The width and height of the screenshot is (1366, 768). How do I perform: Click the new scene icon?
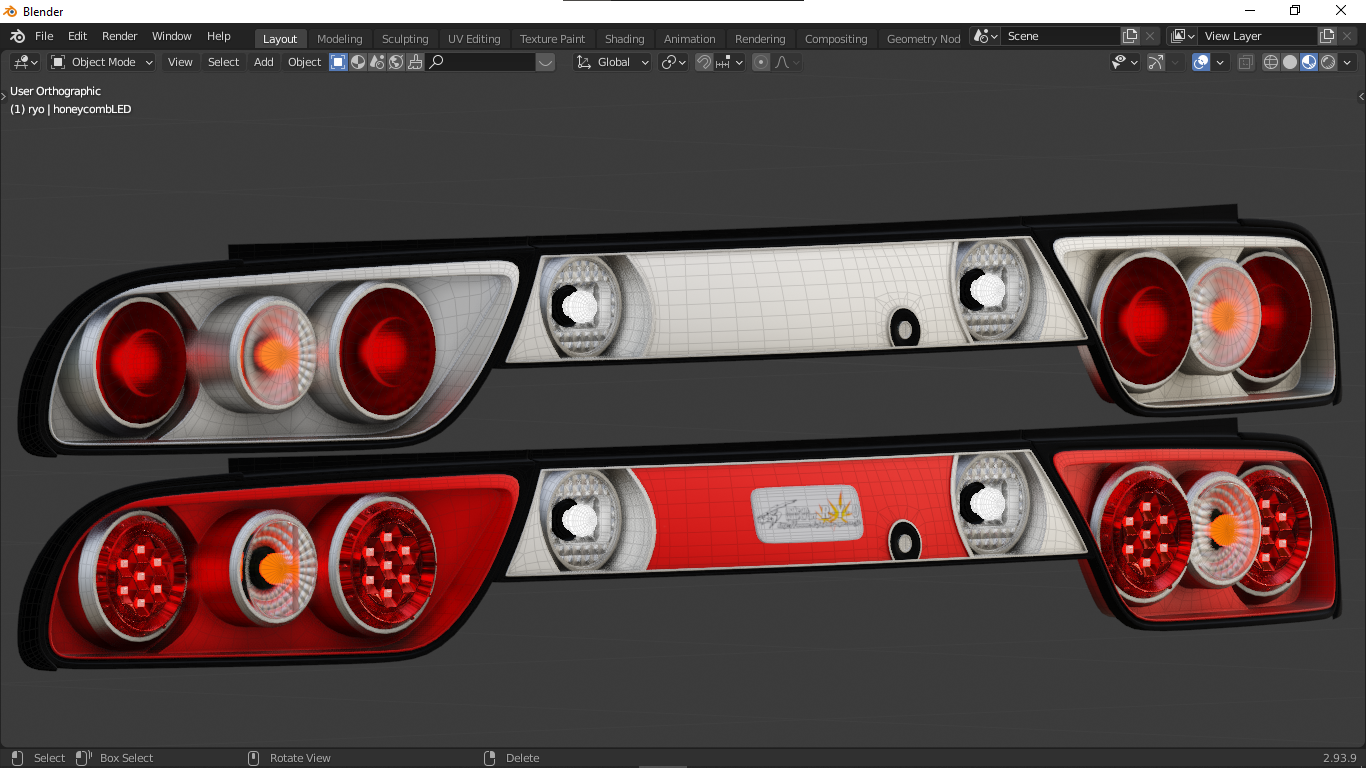coord(1130,36)
